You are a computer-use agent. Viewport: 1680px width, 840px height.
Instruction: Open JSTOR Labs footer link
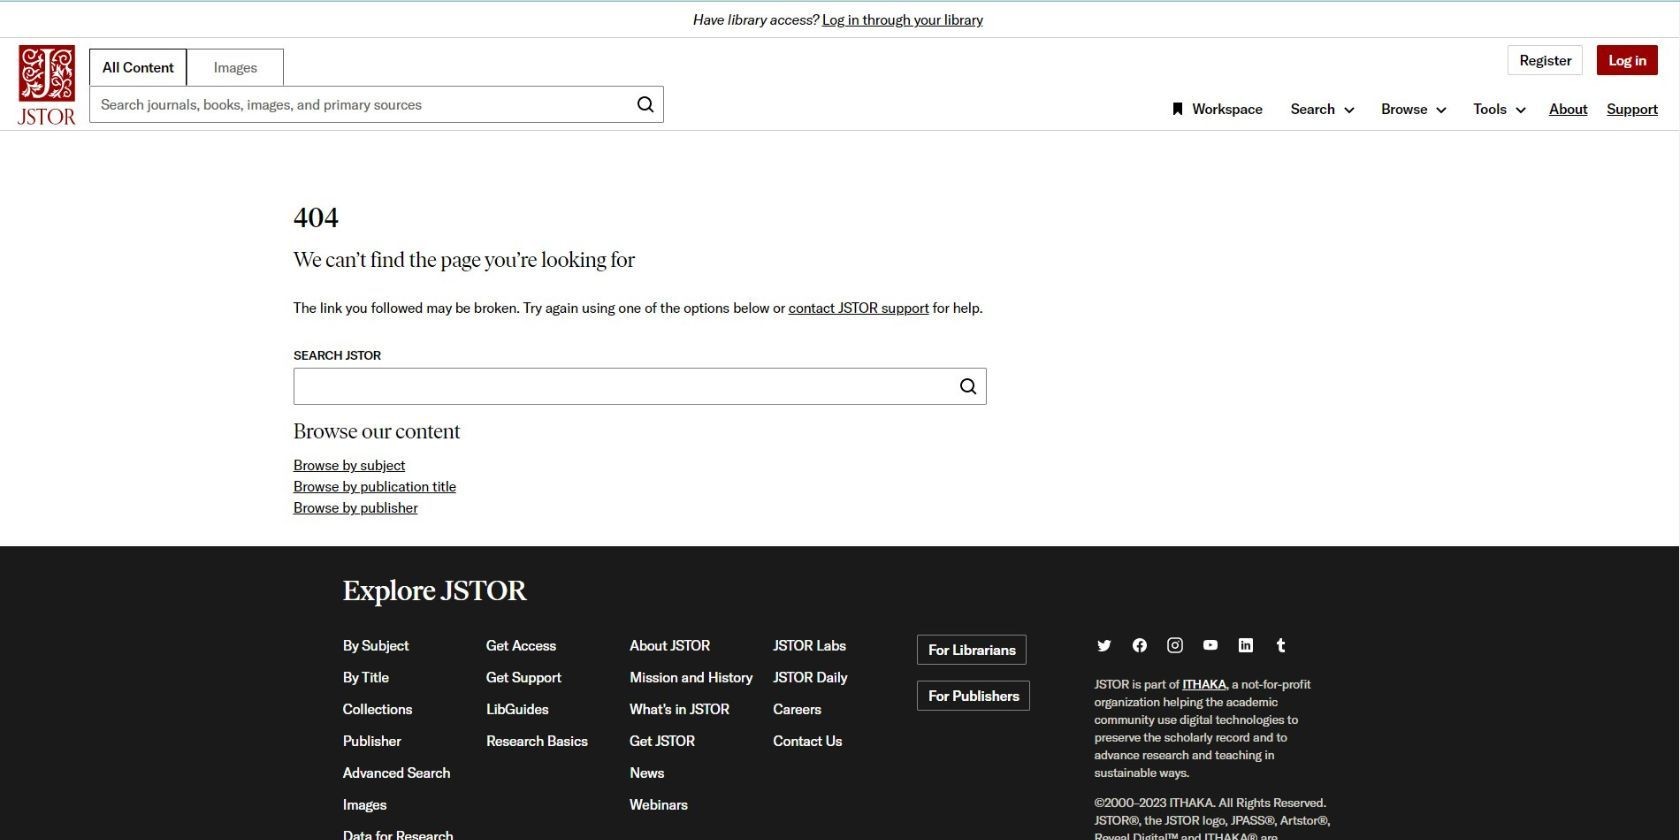(809, 646)
